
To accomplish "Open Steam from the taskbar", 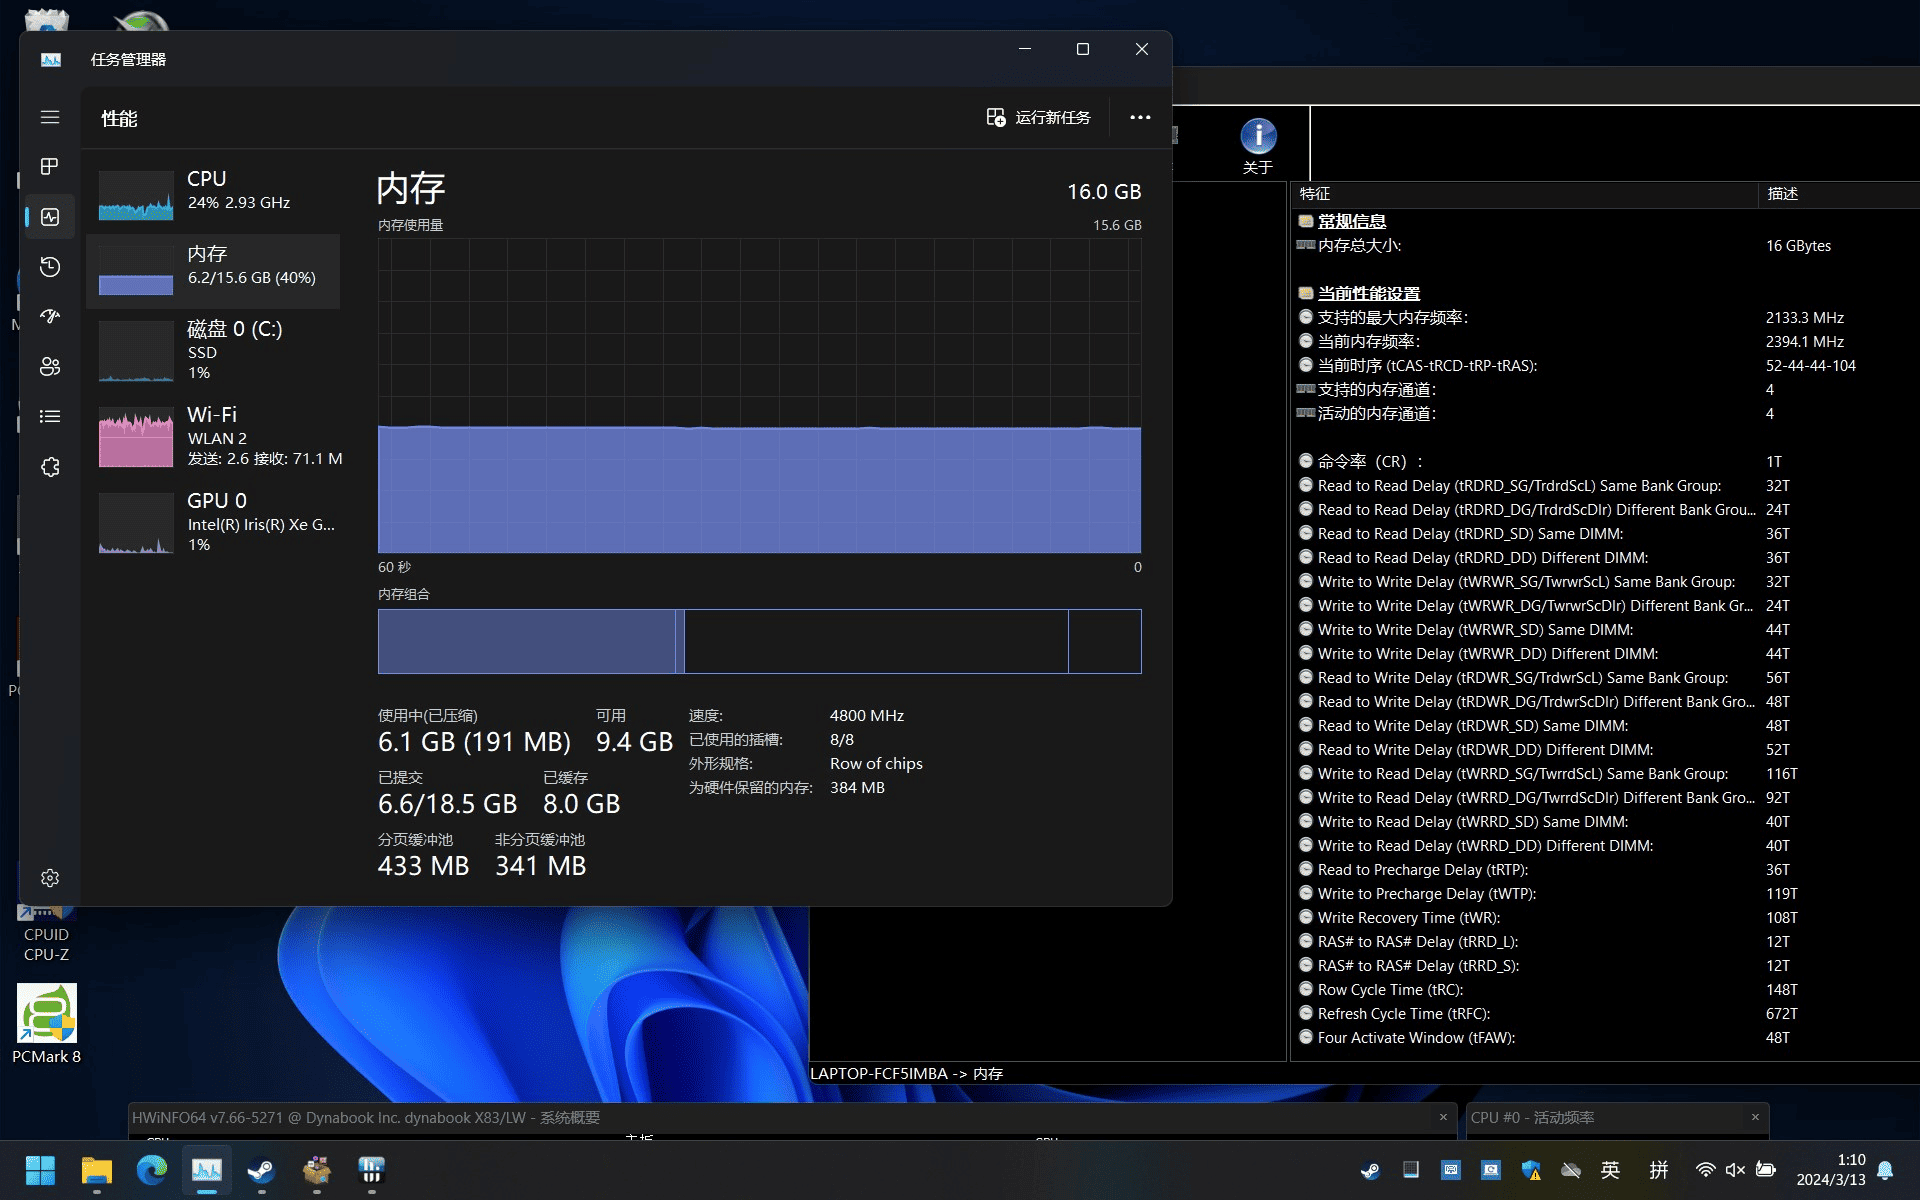I will pyautogui.click(x=262, y=1170).
